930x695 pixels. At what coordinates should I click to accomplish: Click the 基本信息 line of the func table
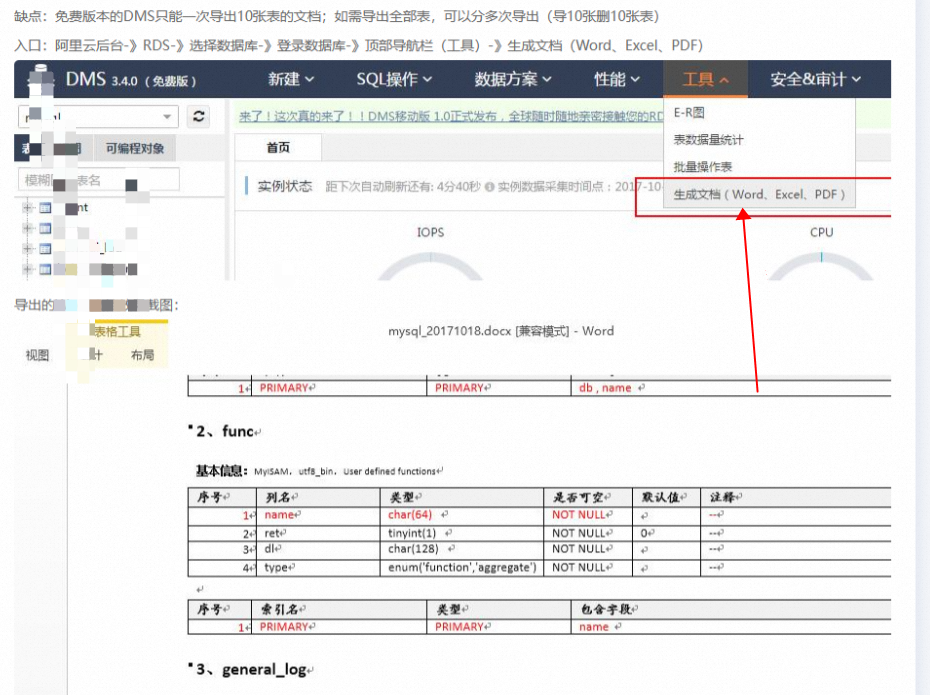pyautogui.click(x=320, y=471)
